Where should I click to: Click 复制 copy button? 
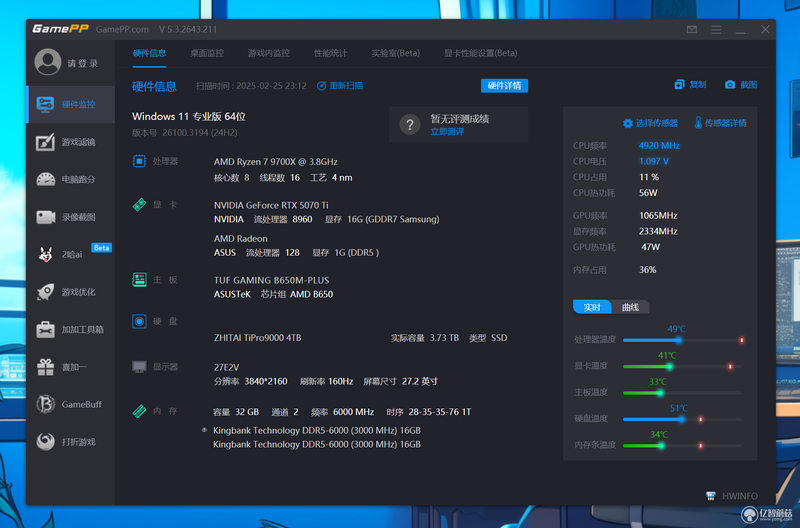click(690, 85)
